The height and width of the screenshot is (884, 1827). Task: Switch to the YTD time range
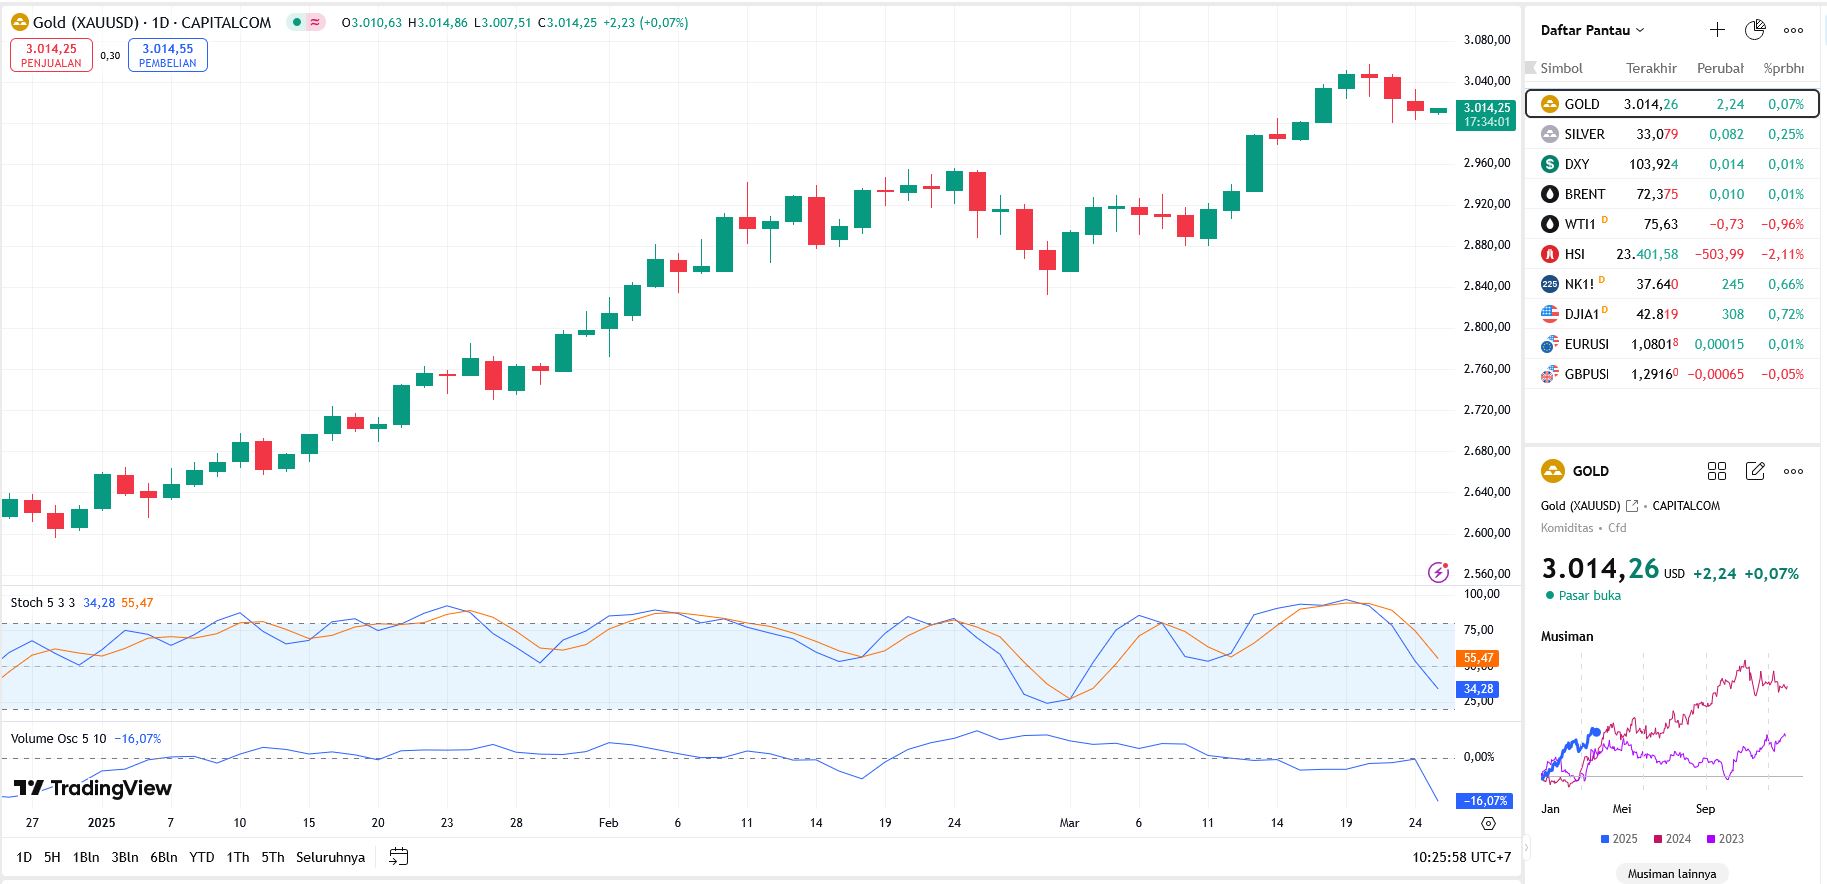coord(202,857)
